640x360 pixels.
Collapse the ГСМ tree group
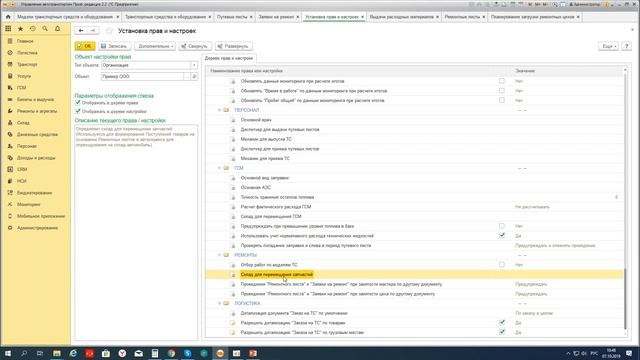tap(219, 168)
